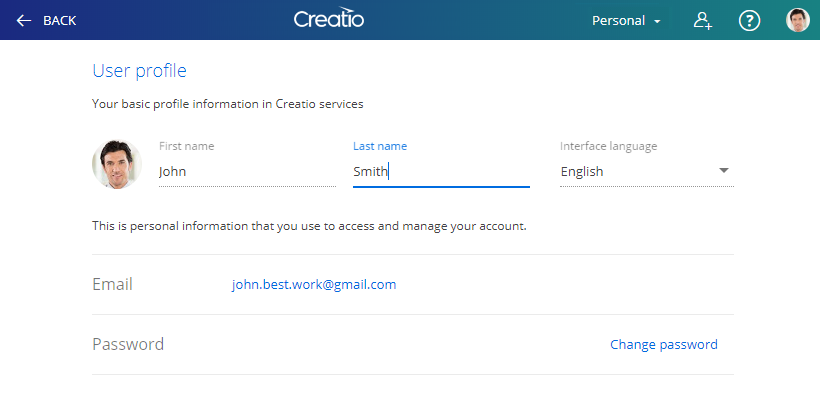Select the Password row label
Screen dimensions: 820x413
pos(128,345)
